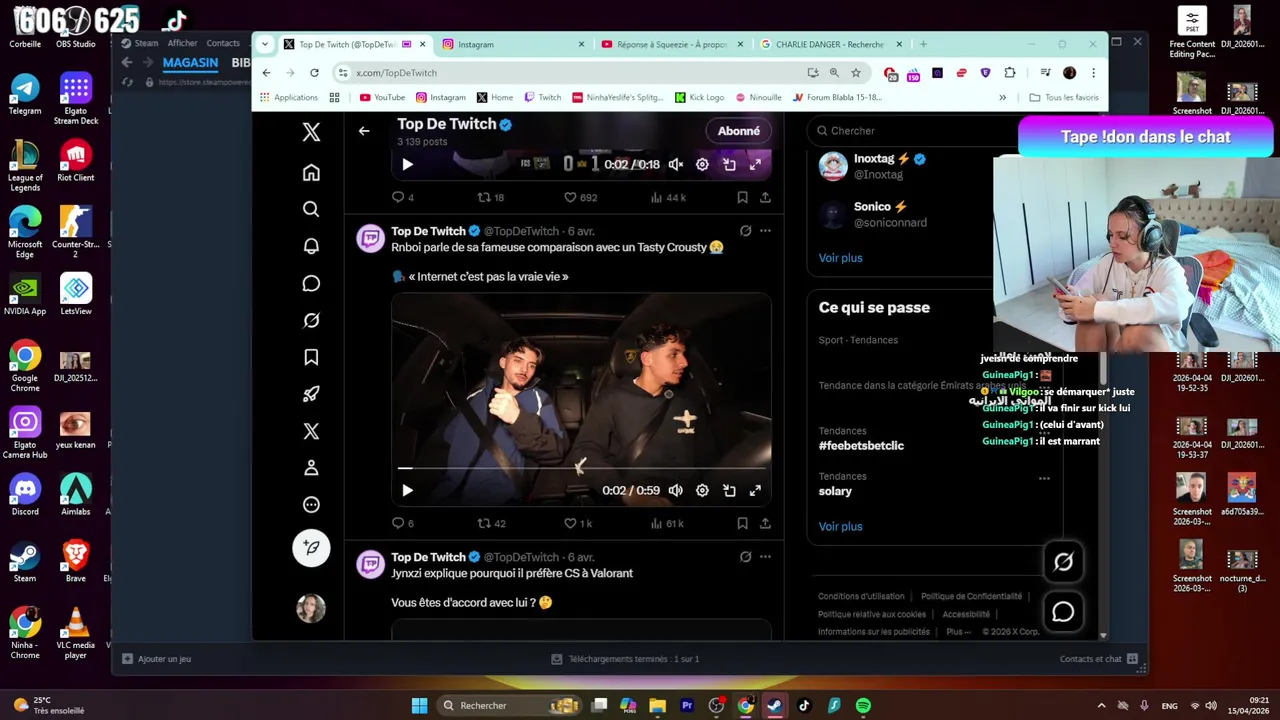The image size is (1280, 720).
Task: Open Grok icon on the Rnboi post
Action: tap(745, 231)
